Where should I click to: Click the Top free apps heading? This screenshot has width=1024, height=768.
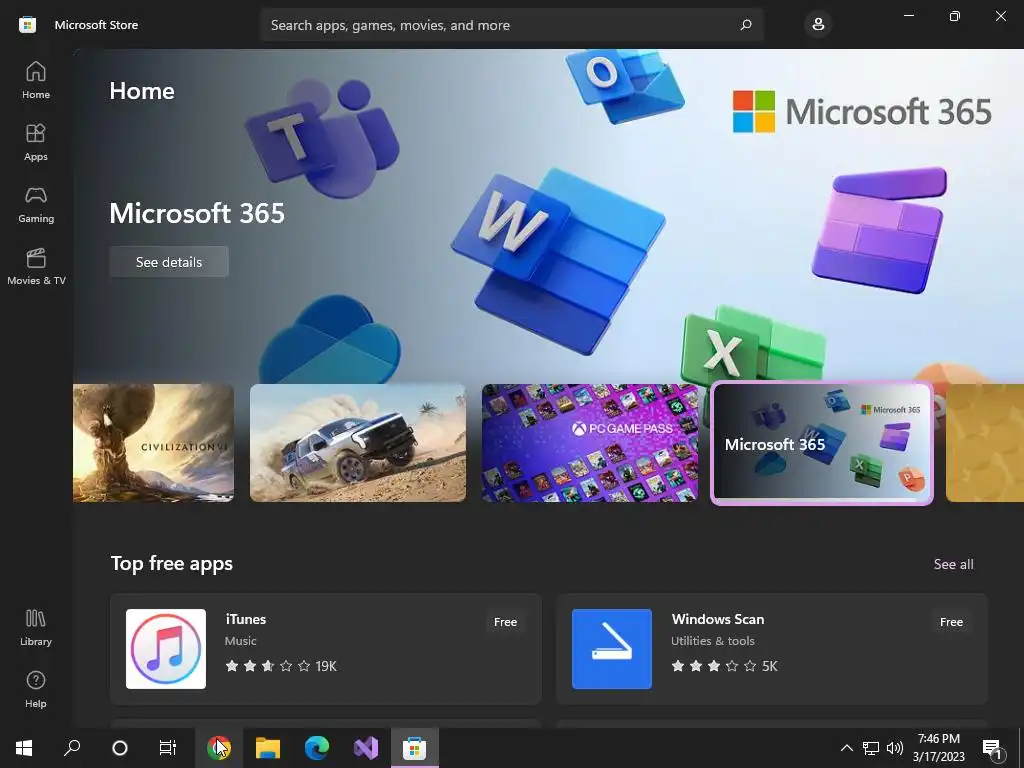coord(172,564)
